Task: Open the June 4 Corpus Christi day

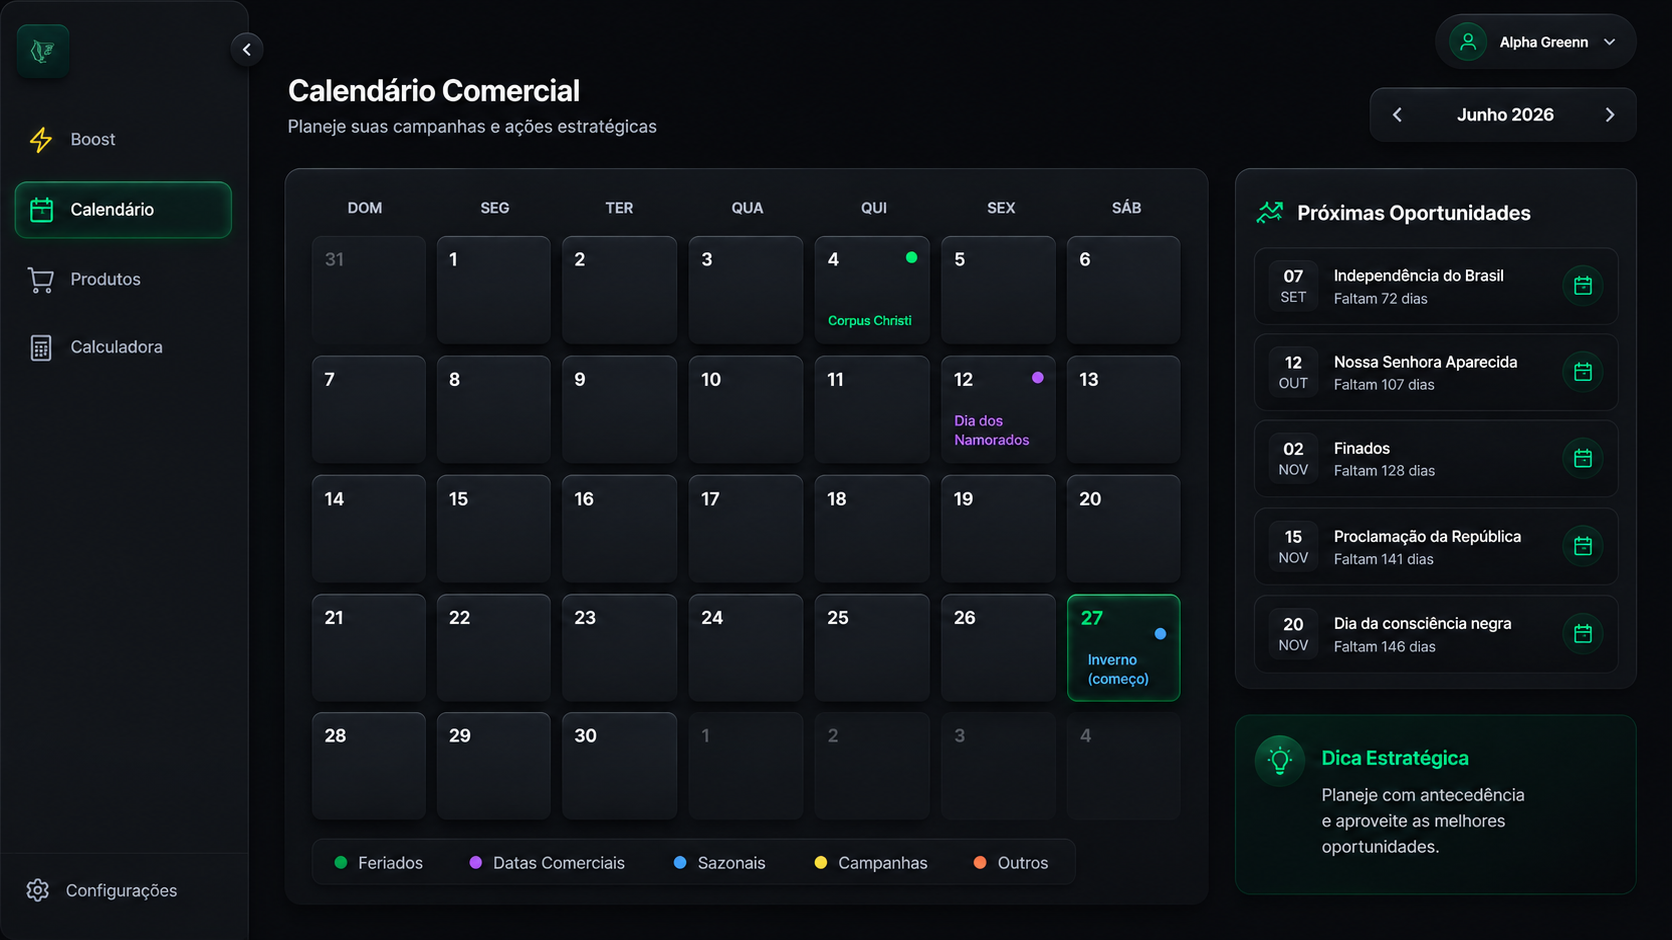Action: click(x=872, y=290)
